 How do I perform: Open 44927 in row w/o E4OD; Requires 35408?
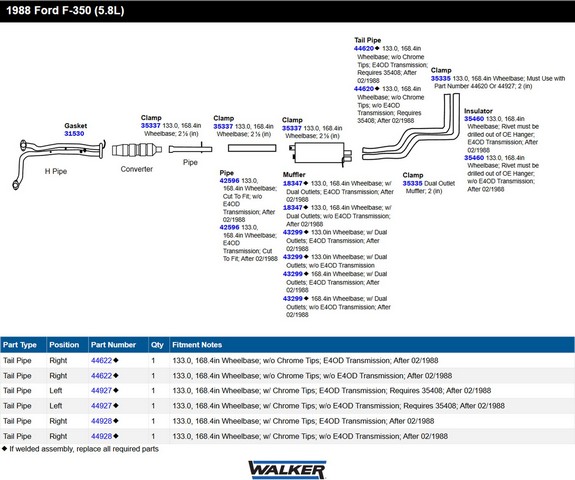click(102, 406)
